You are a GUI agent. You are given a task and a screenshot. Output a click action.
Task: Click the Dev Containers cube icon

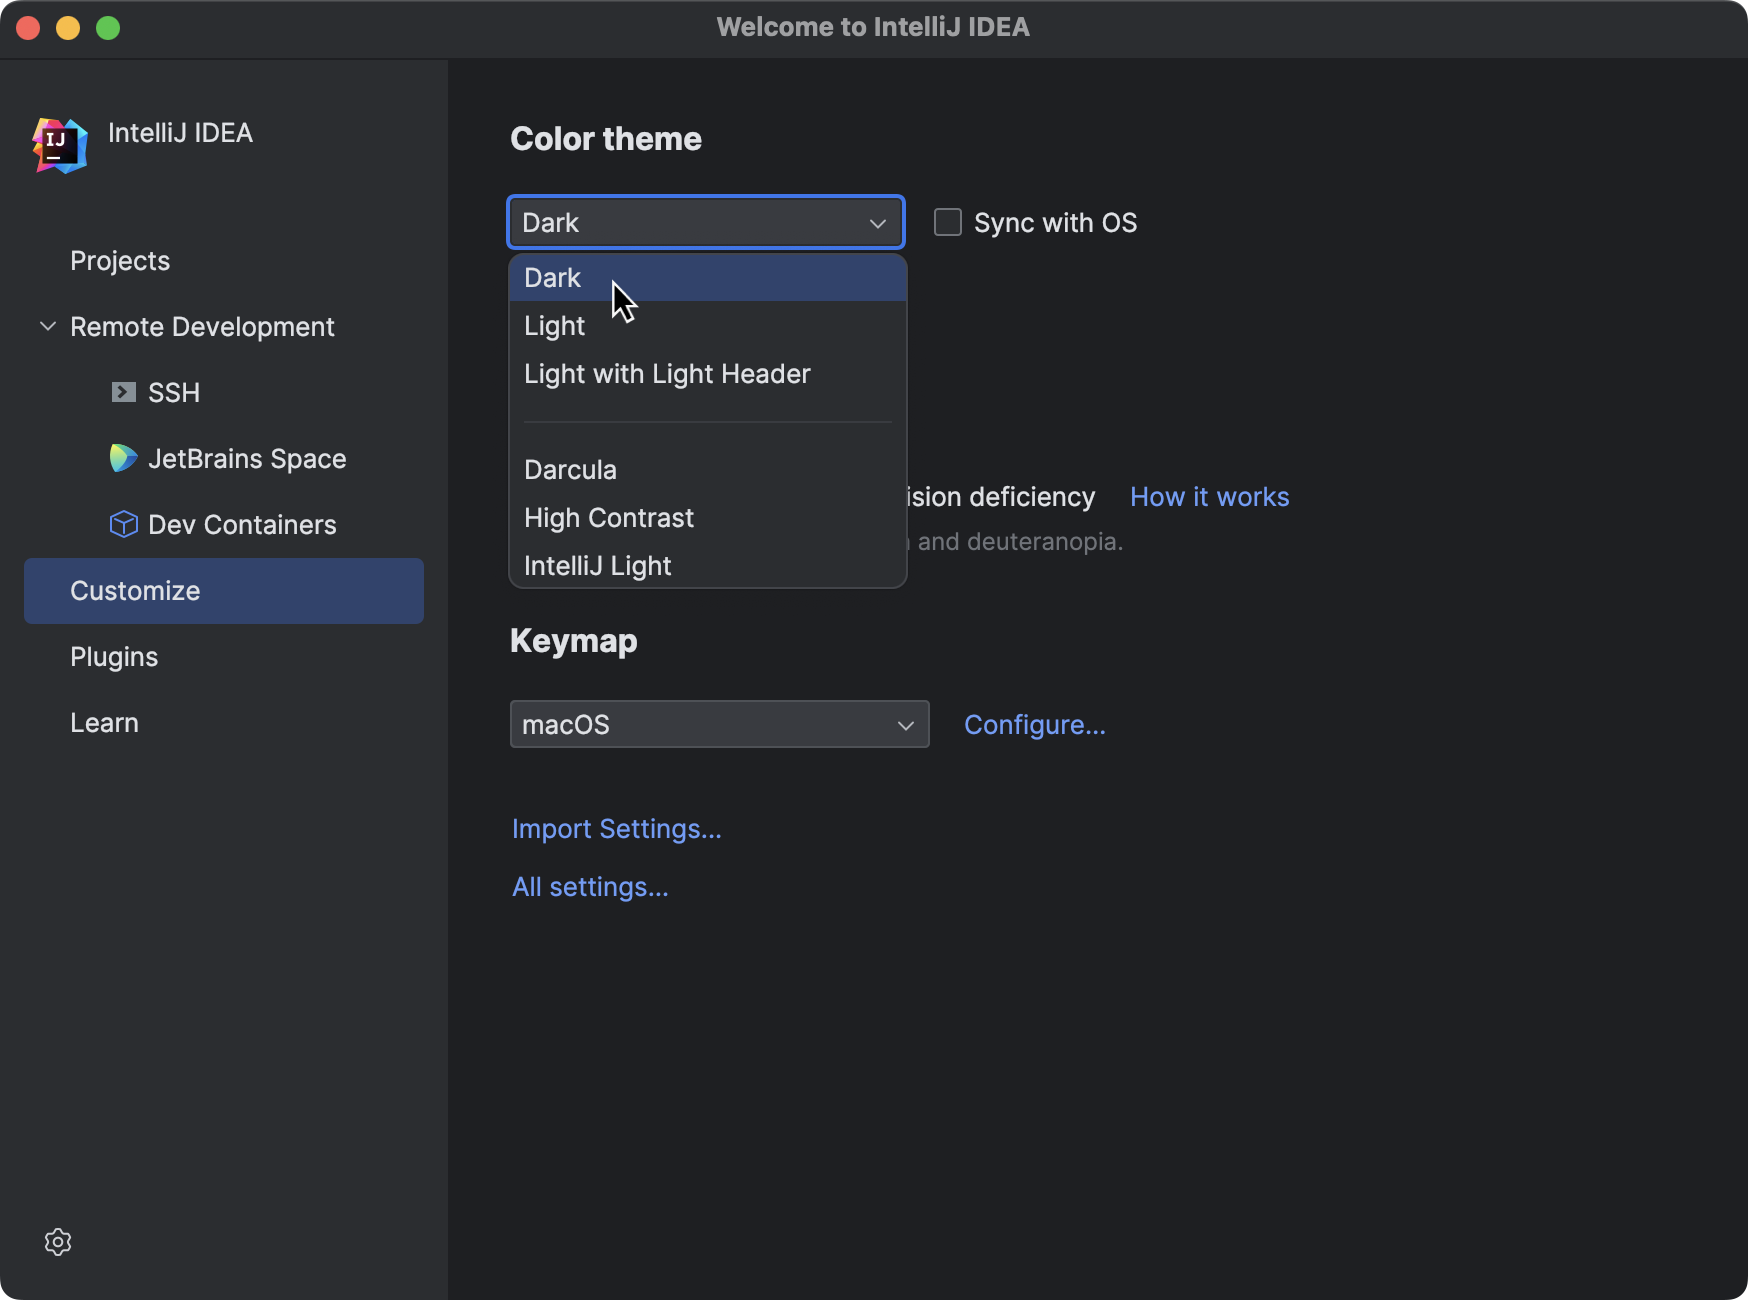[122, 524]
